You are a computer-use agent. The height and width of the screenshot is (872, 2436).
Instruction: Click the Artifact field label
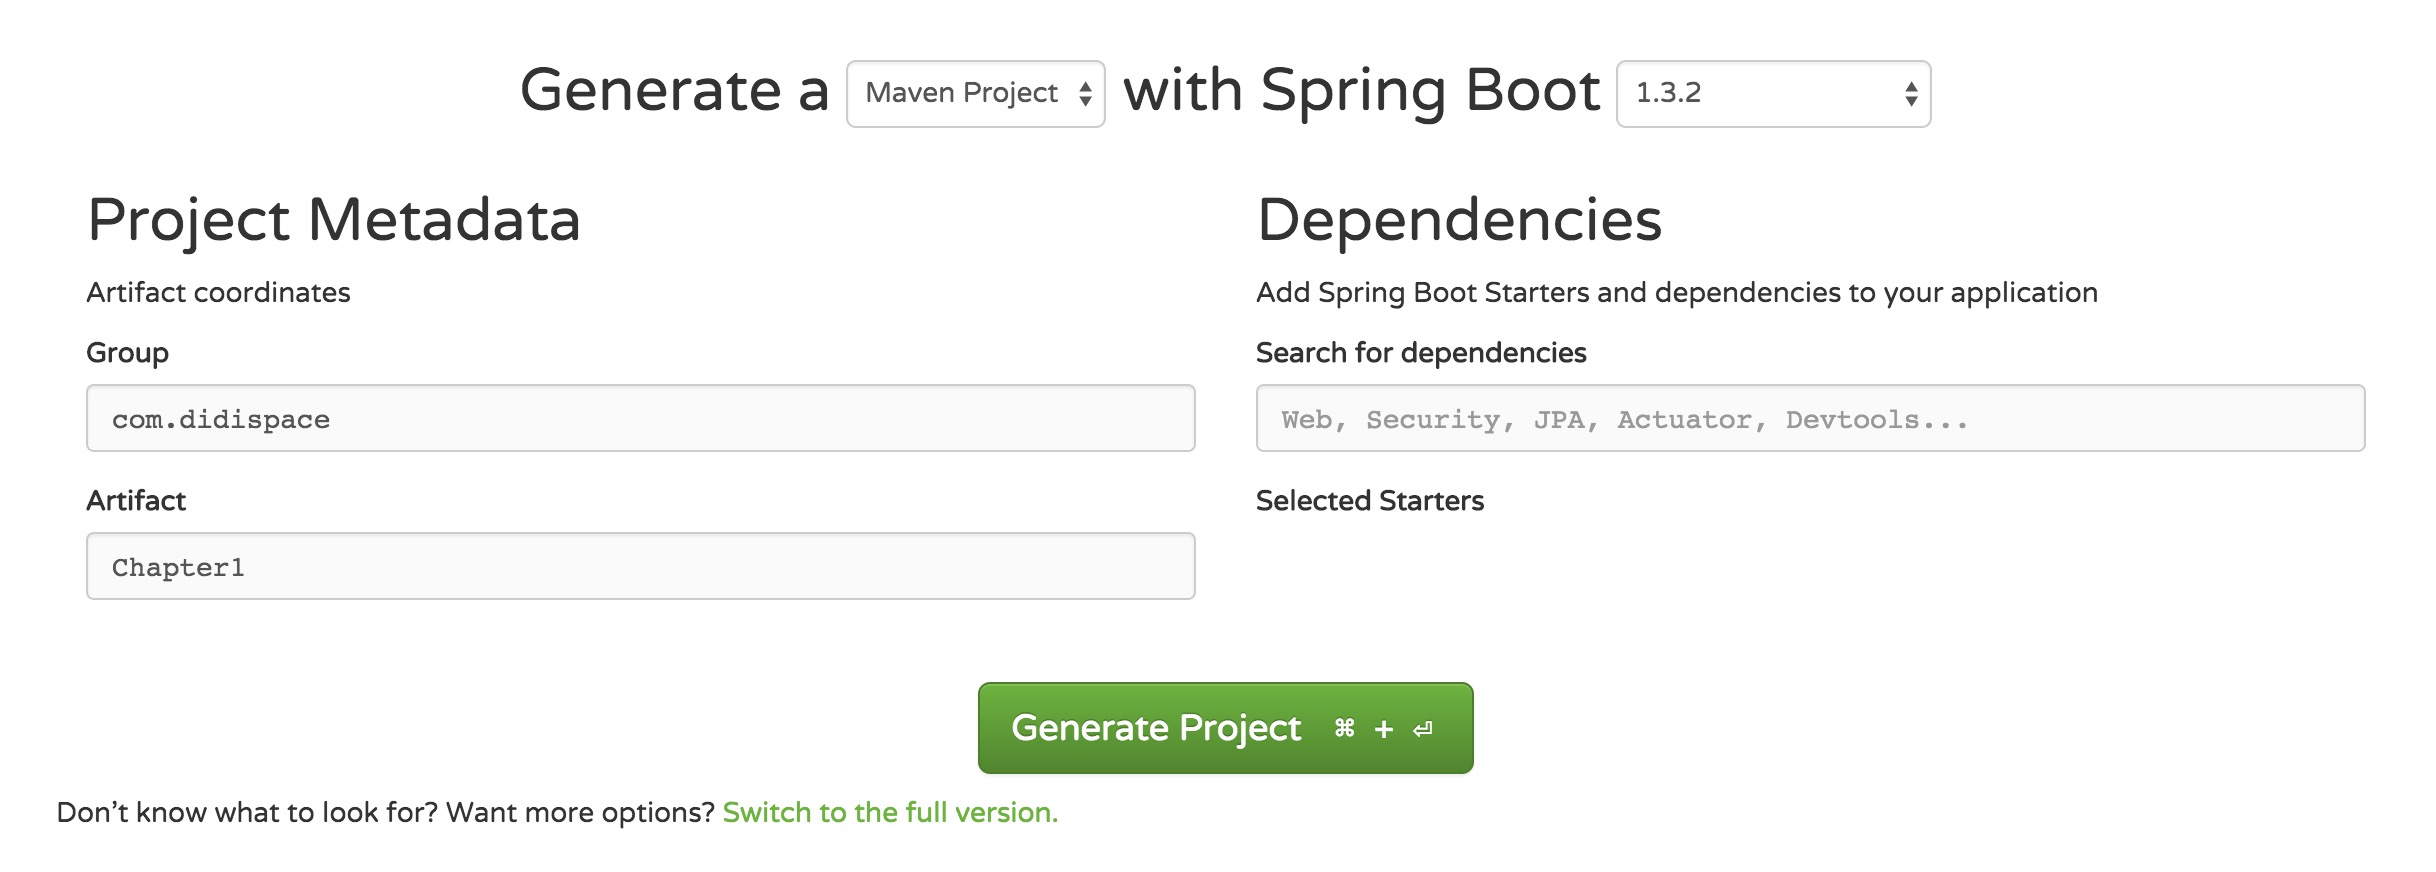136,501
